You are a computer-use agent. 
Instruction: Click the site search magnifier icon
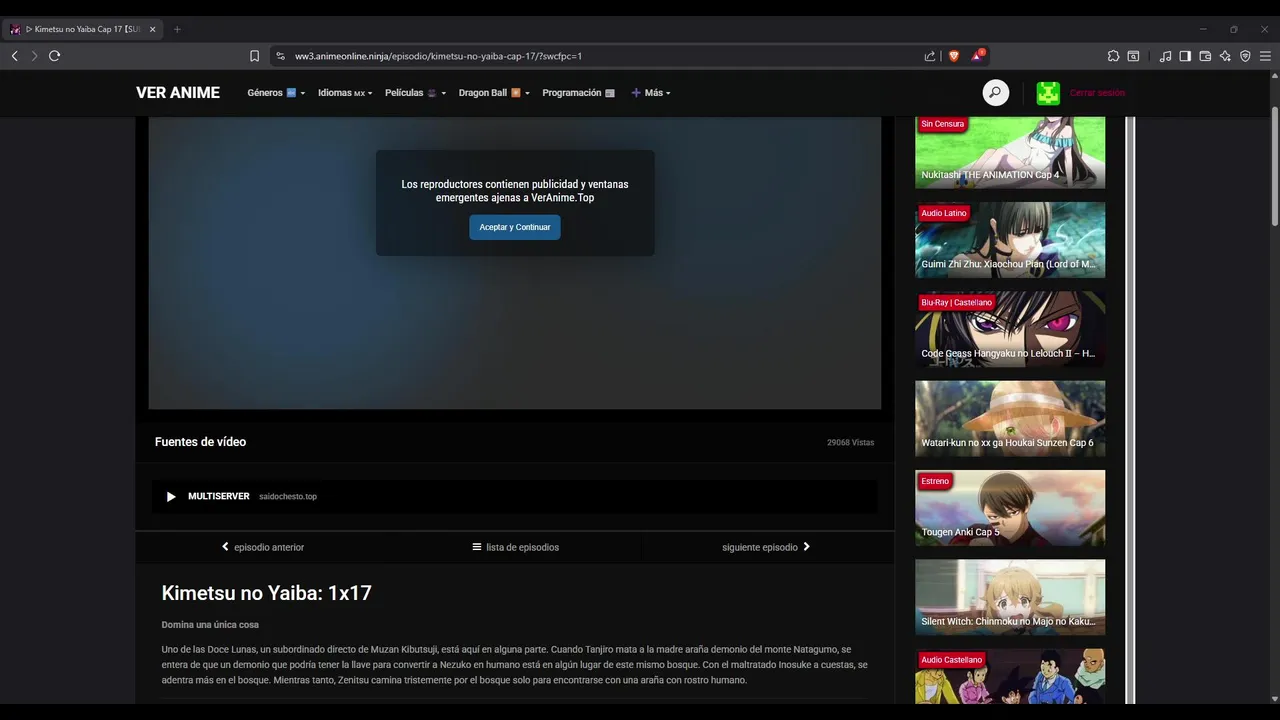tap(995, 93)
